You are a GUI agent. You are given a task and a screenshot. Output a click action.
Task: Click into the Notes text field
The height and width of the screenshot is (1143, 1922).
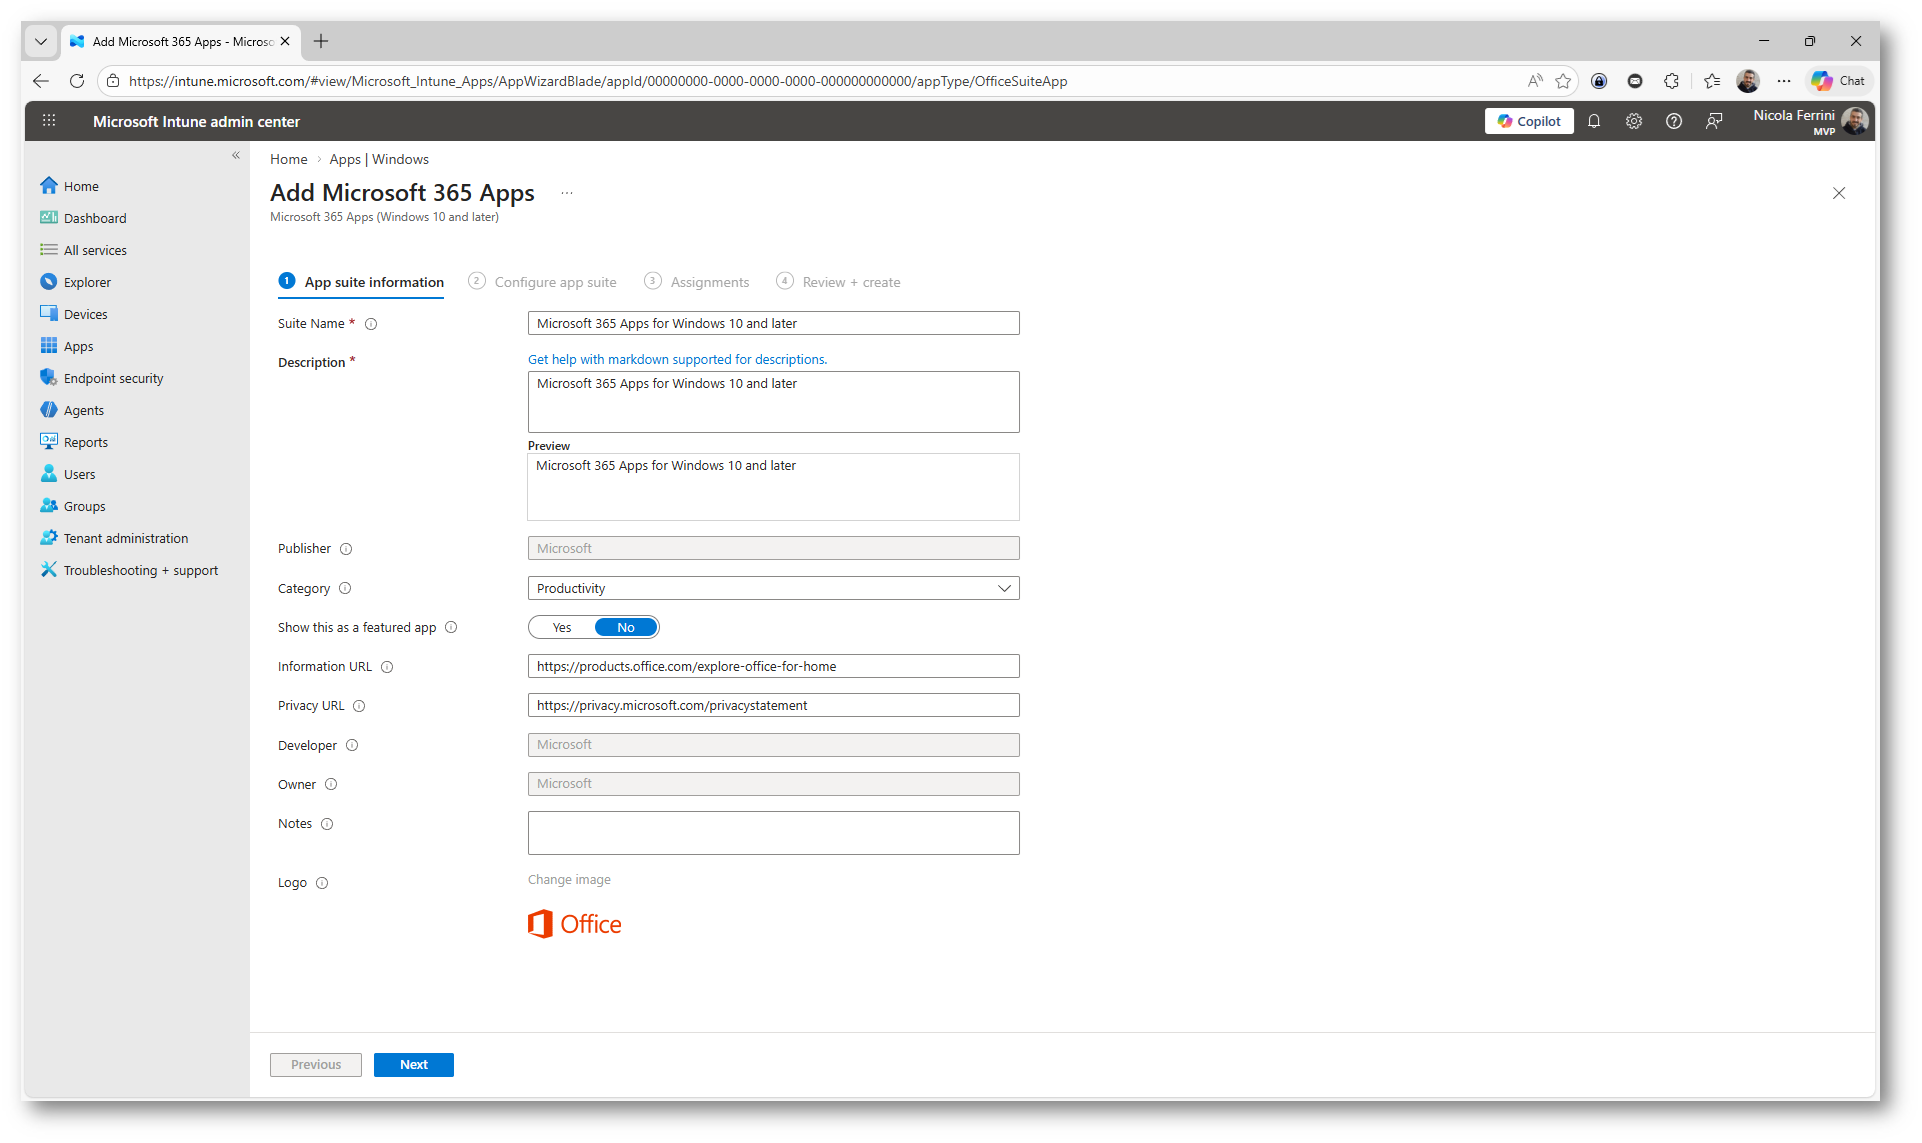773,833
